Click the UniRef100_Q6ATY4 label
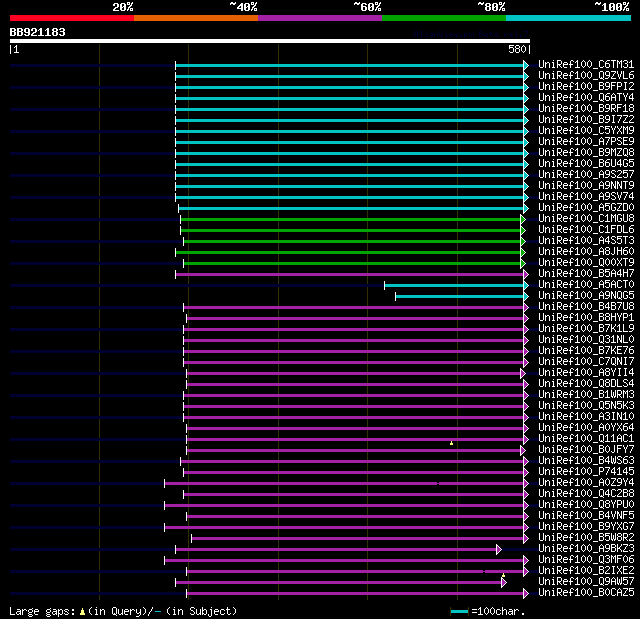This screenshot has width=640, height=619. coord(586,98)
